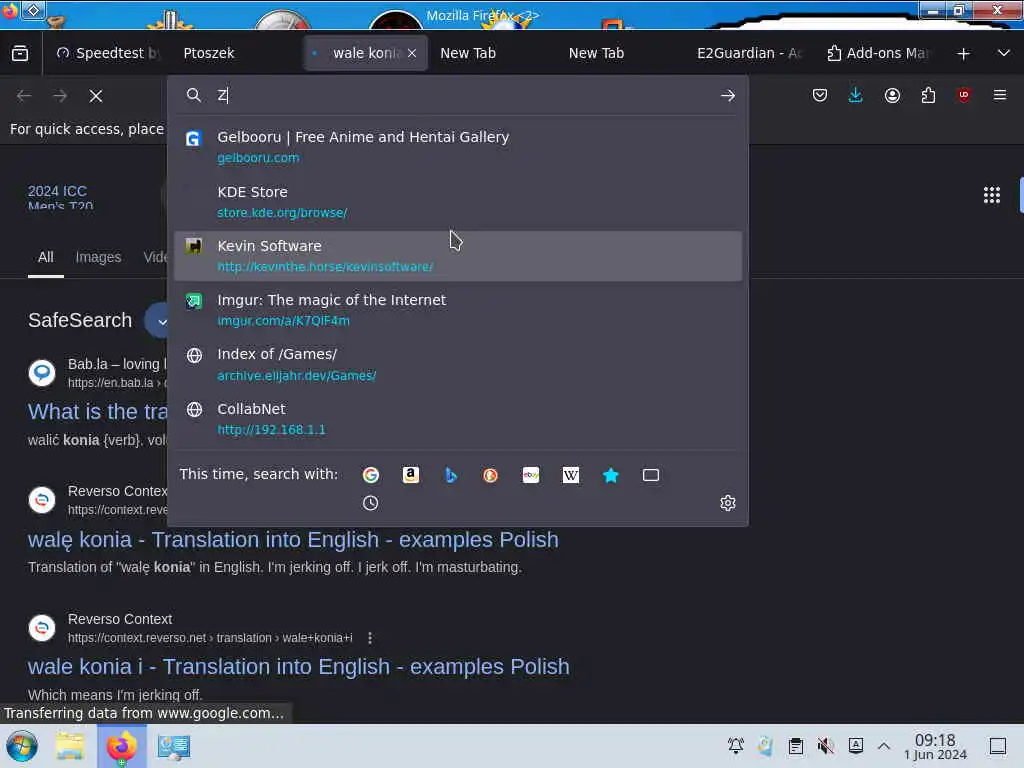Viewport: 1024px width, 768px height.
Task: Go forward to next page
Action: (x=60, y=96)
